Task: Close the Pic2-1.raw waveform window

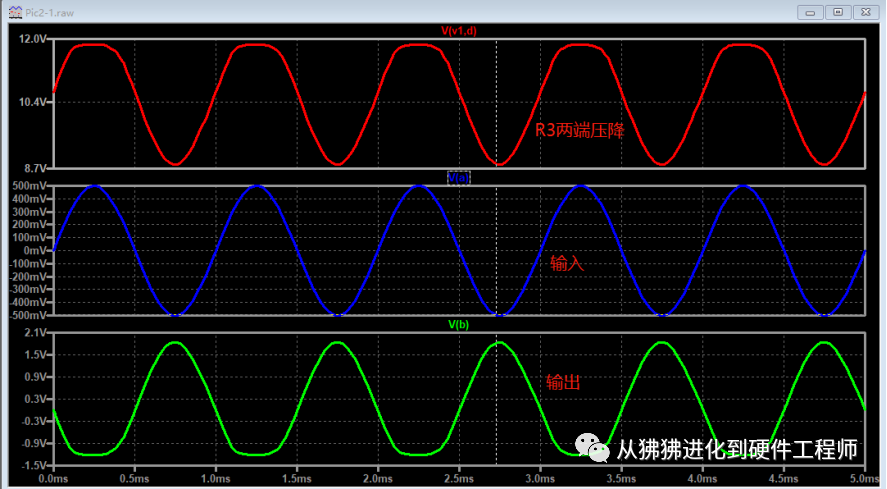Action: pos(866,12)
